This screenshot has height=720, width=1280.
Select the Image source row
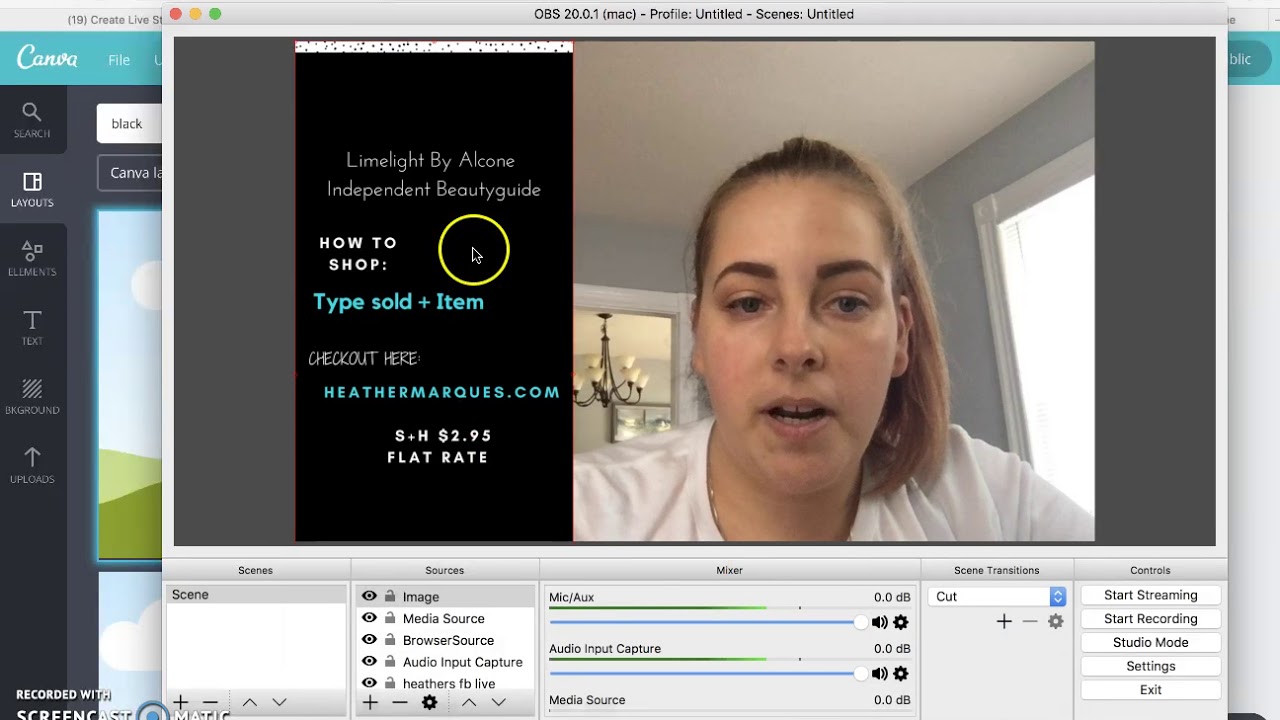[x=446, y=597]
